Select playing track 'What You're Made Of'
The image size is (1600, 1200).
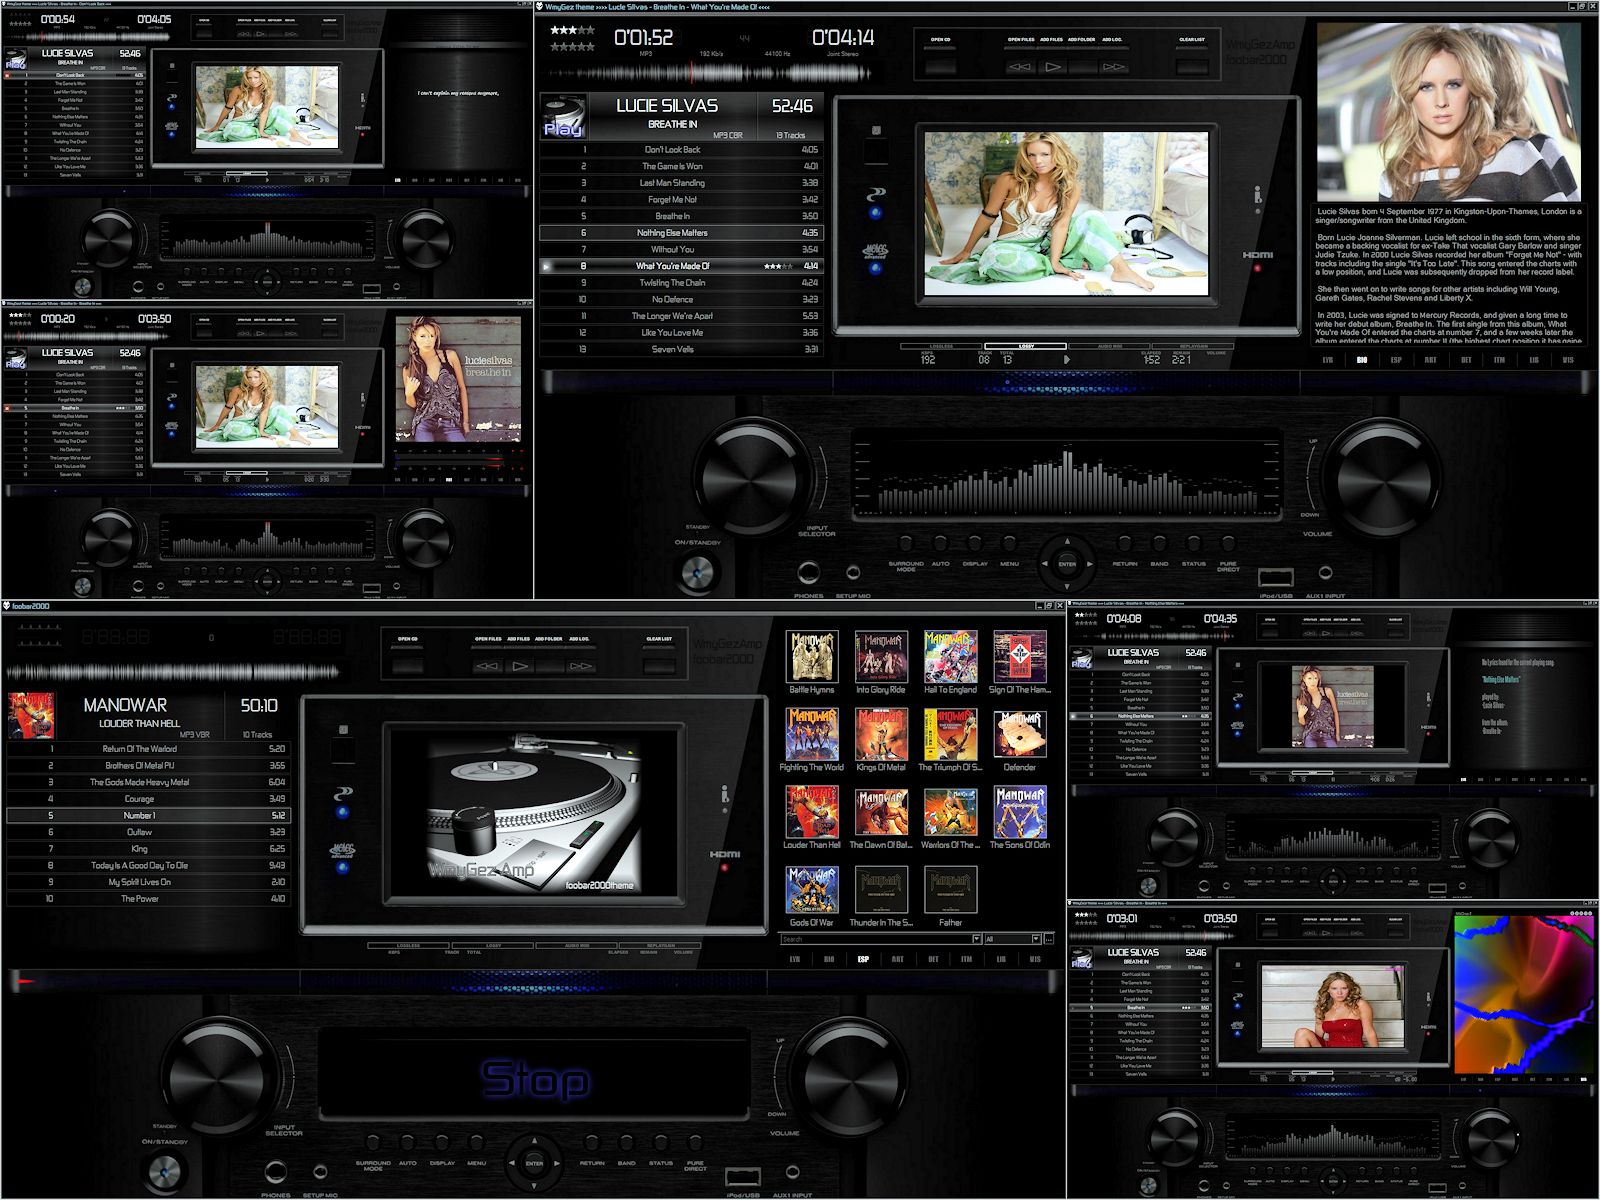[x=681, y=266]
